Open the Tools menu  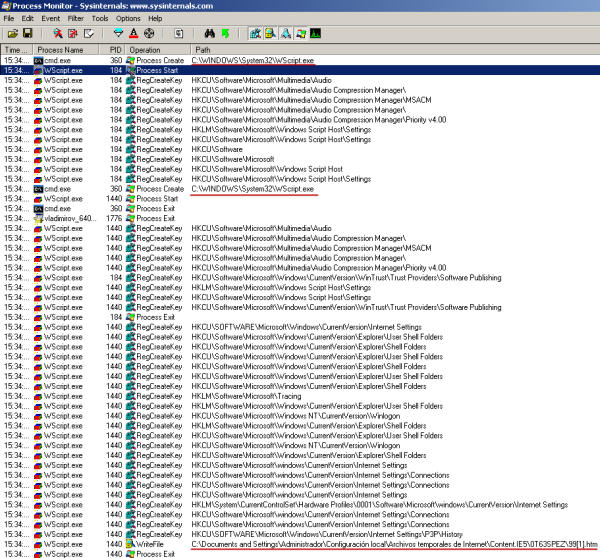[100, 18]
